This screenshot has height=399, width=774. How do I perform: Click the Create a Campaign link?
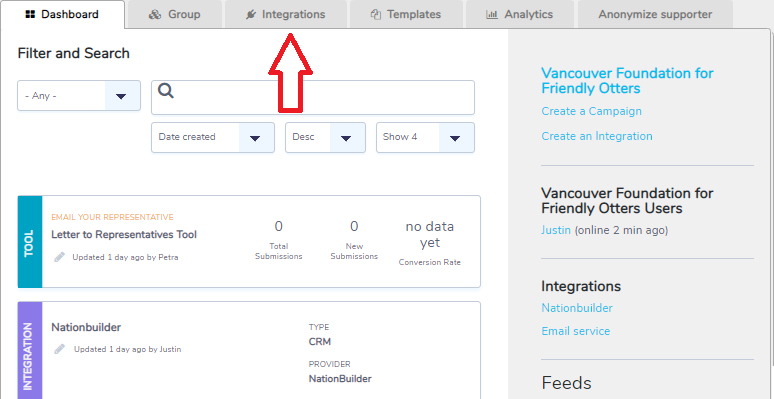pyautogui.click(x=591, y=111)
